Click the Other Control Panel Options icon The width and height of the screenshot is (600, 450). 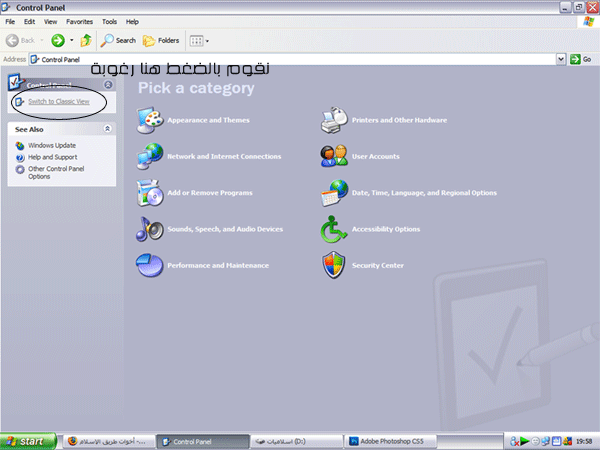tap(20, 169)
